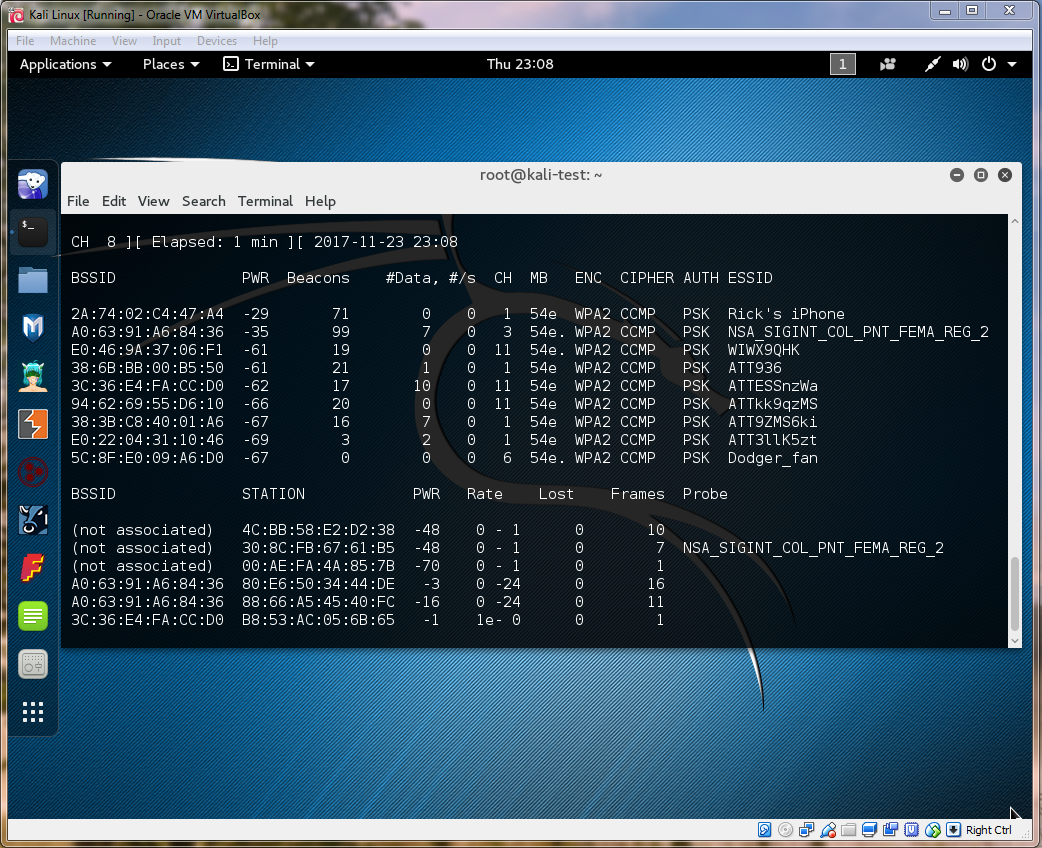
Task: Click the Thu 23:08 clock
Action: [520, 64]
